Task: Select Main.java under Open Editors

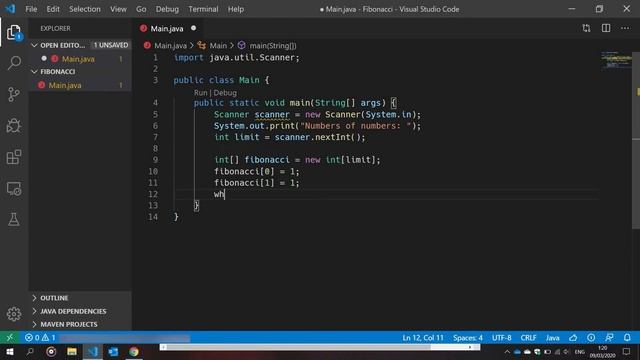Action: [x=80, y=59]
